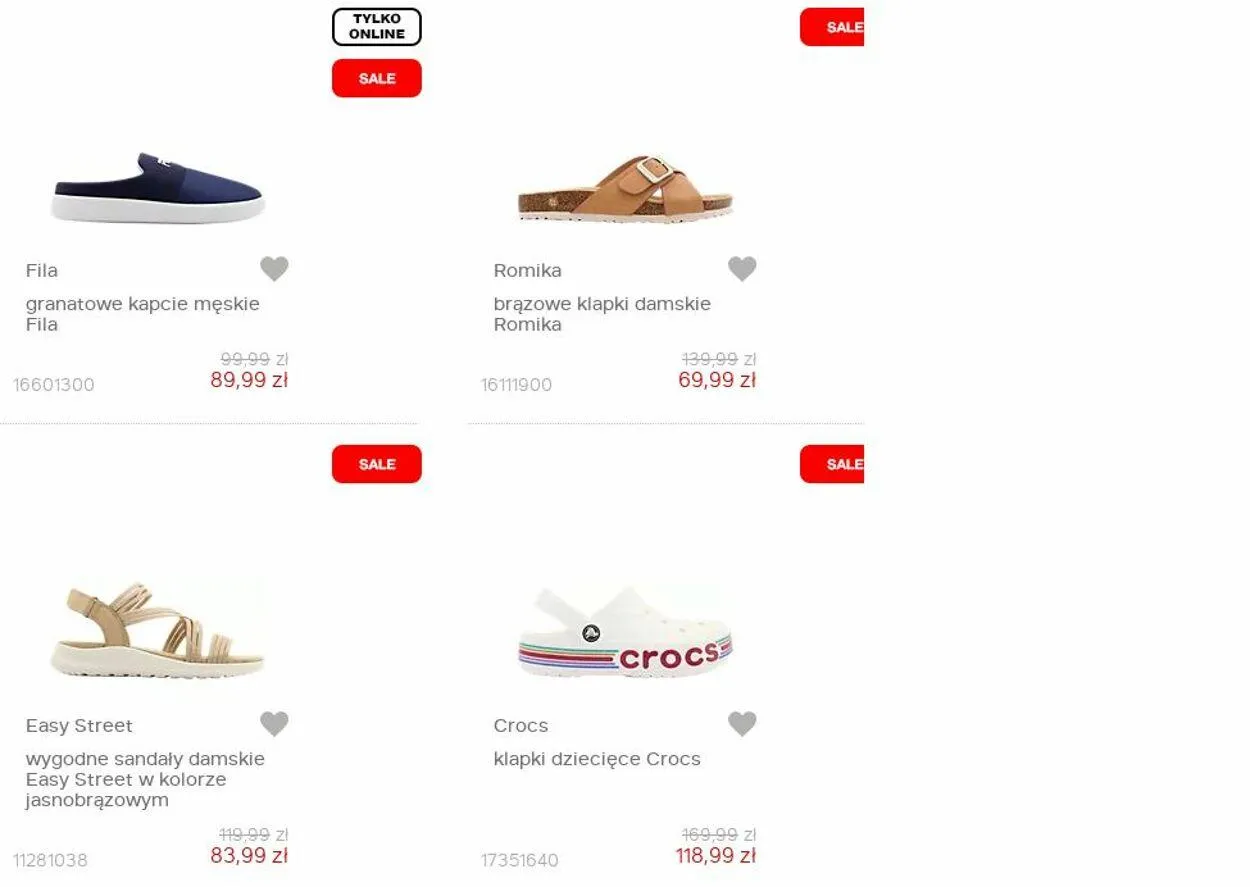Image resolution: width=1250 pixels, height=887 pixels.
Task: Click the Fila brand name
Action: click(x=42, y=270)
